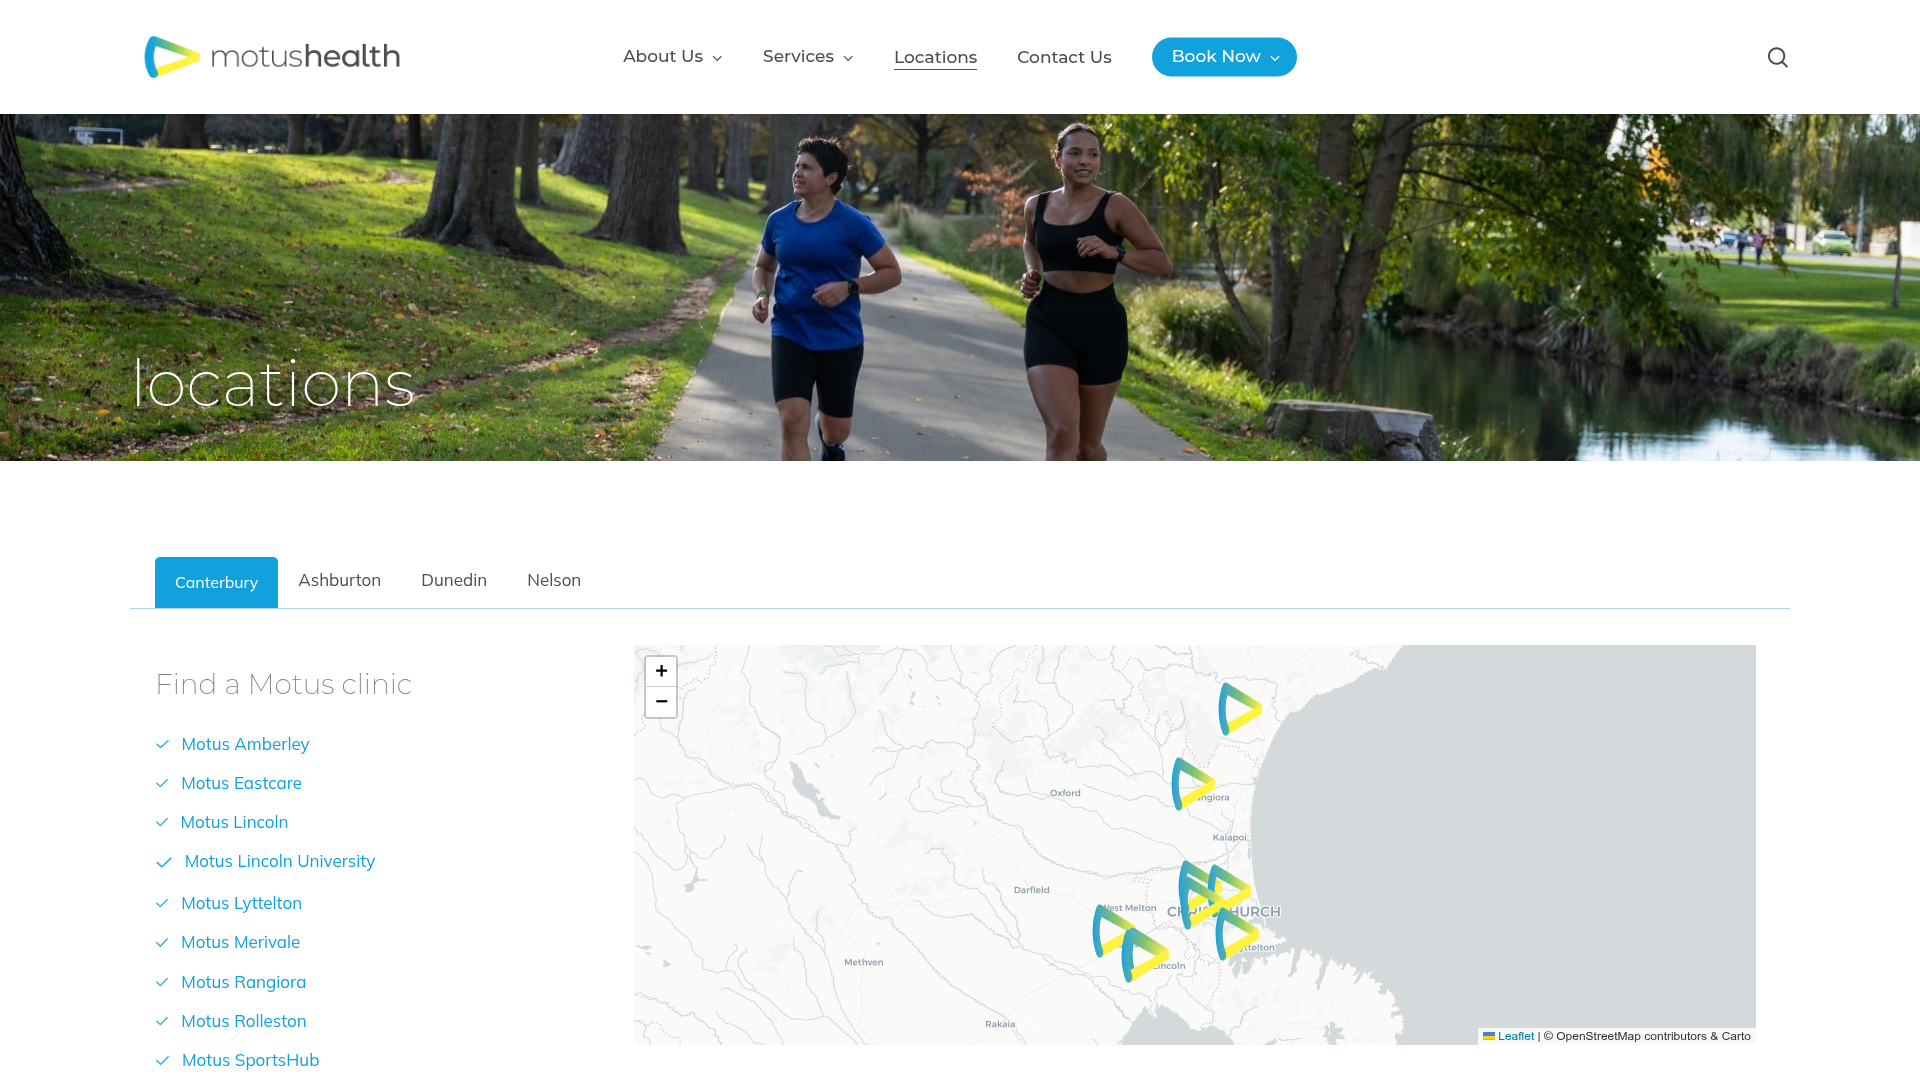Screen dimensions: 1920x1080
Task: Open Motus Lincoln clinic link
Action: point(234,822)
